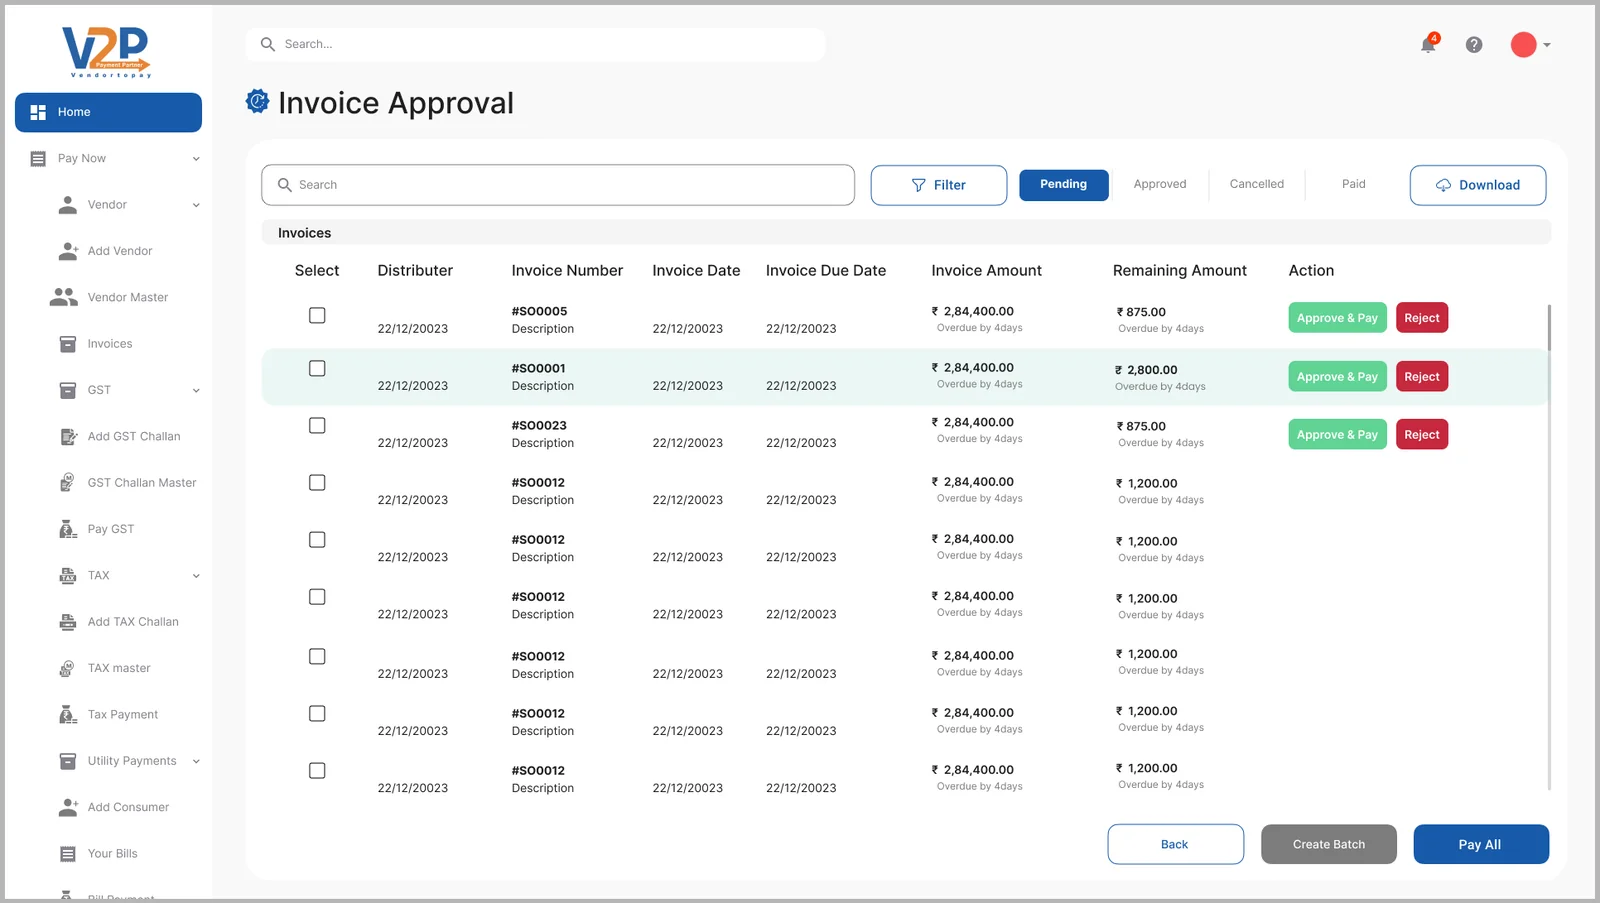Click the invoice table vertical scrollbar
The image size is (1600, 903).
(x=1549, y=328)
